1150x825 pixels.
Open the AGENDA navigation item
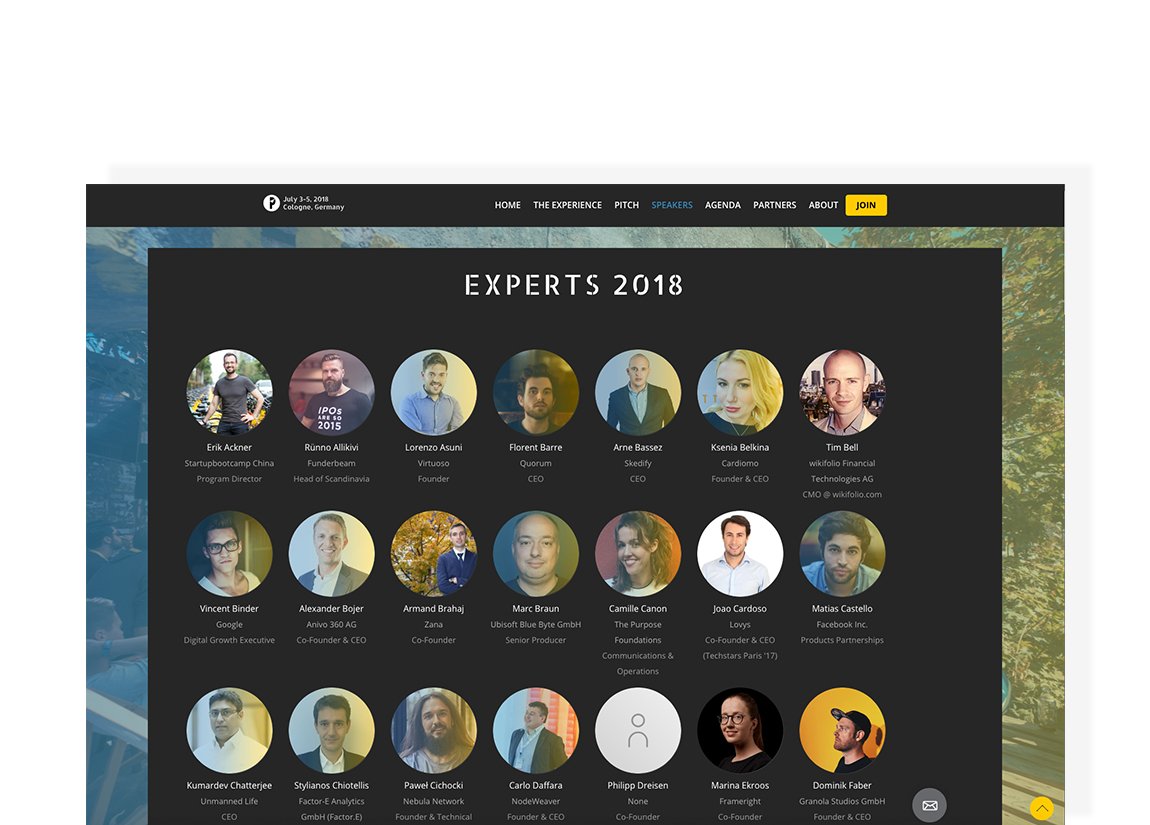722,205
